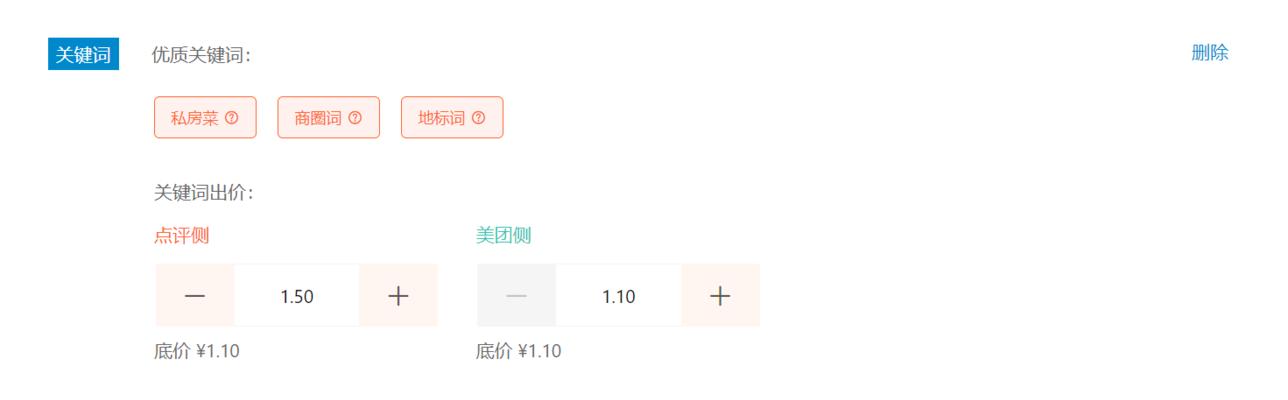
Task: Select the 地标词 keyword tag
Action: coord(452,118)
